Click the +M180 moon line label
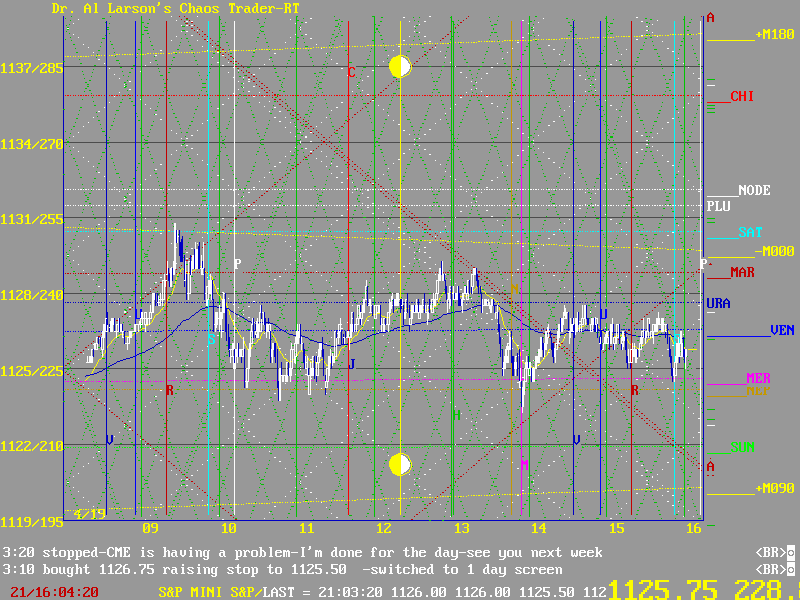The height and width of the screenshot is (600, 800). click(x=774, y=35)
